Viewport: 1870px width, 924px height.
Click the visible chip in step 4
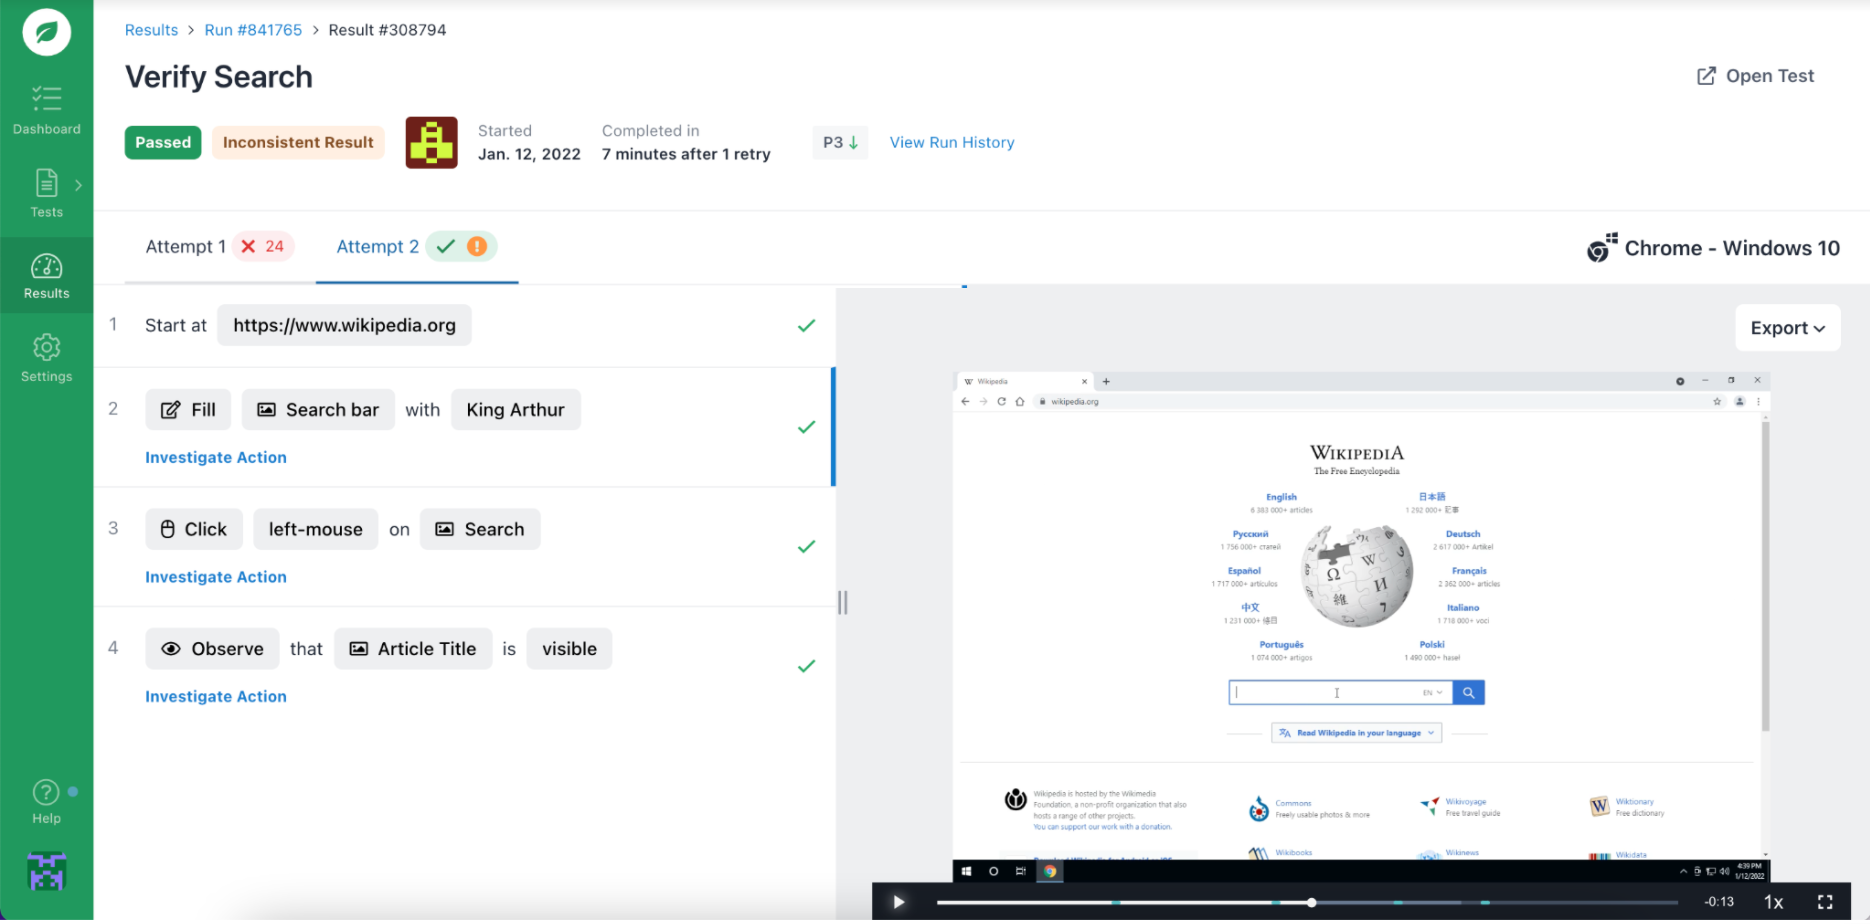[569, 649]
